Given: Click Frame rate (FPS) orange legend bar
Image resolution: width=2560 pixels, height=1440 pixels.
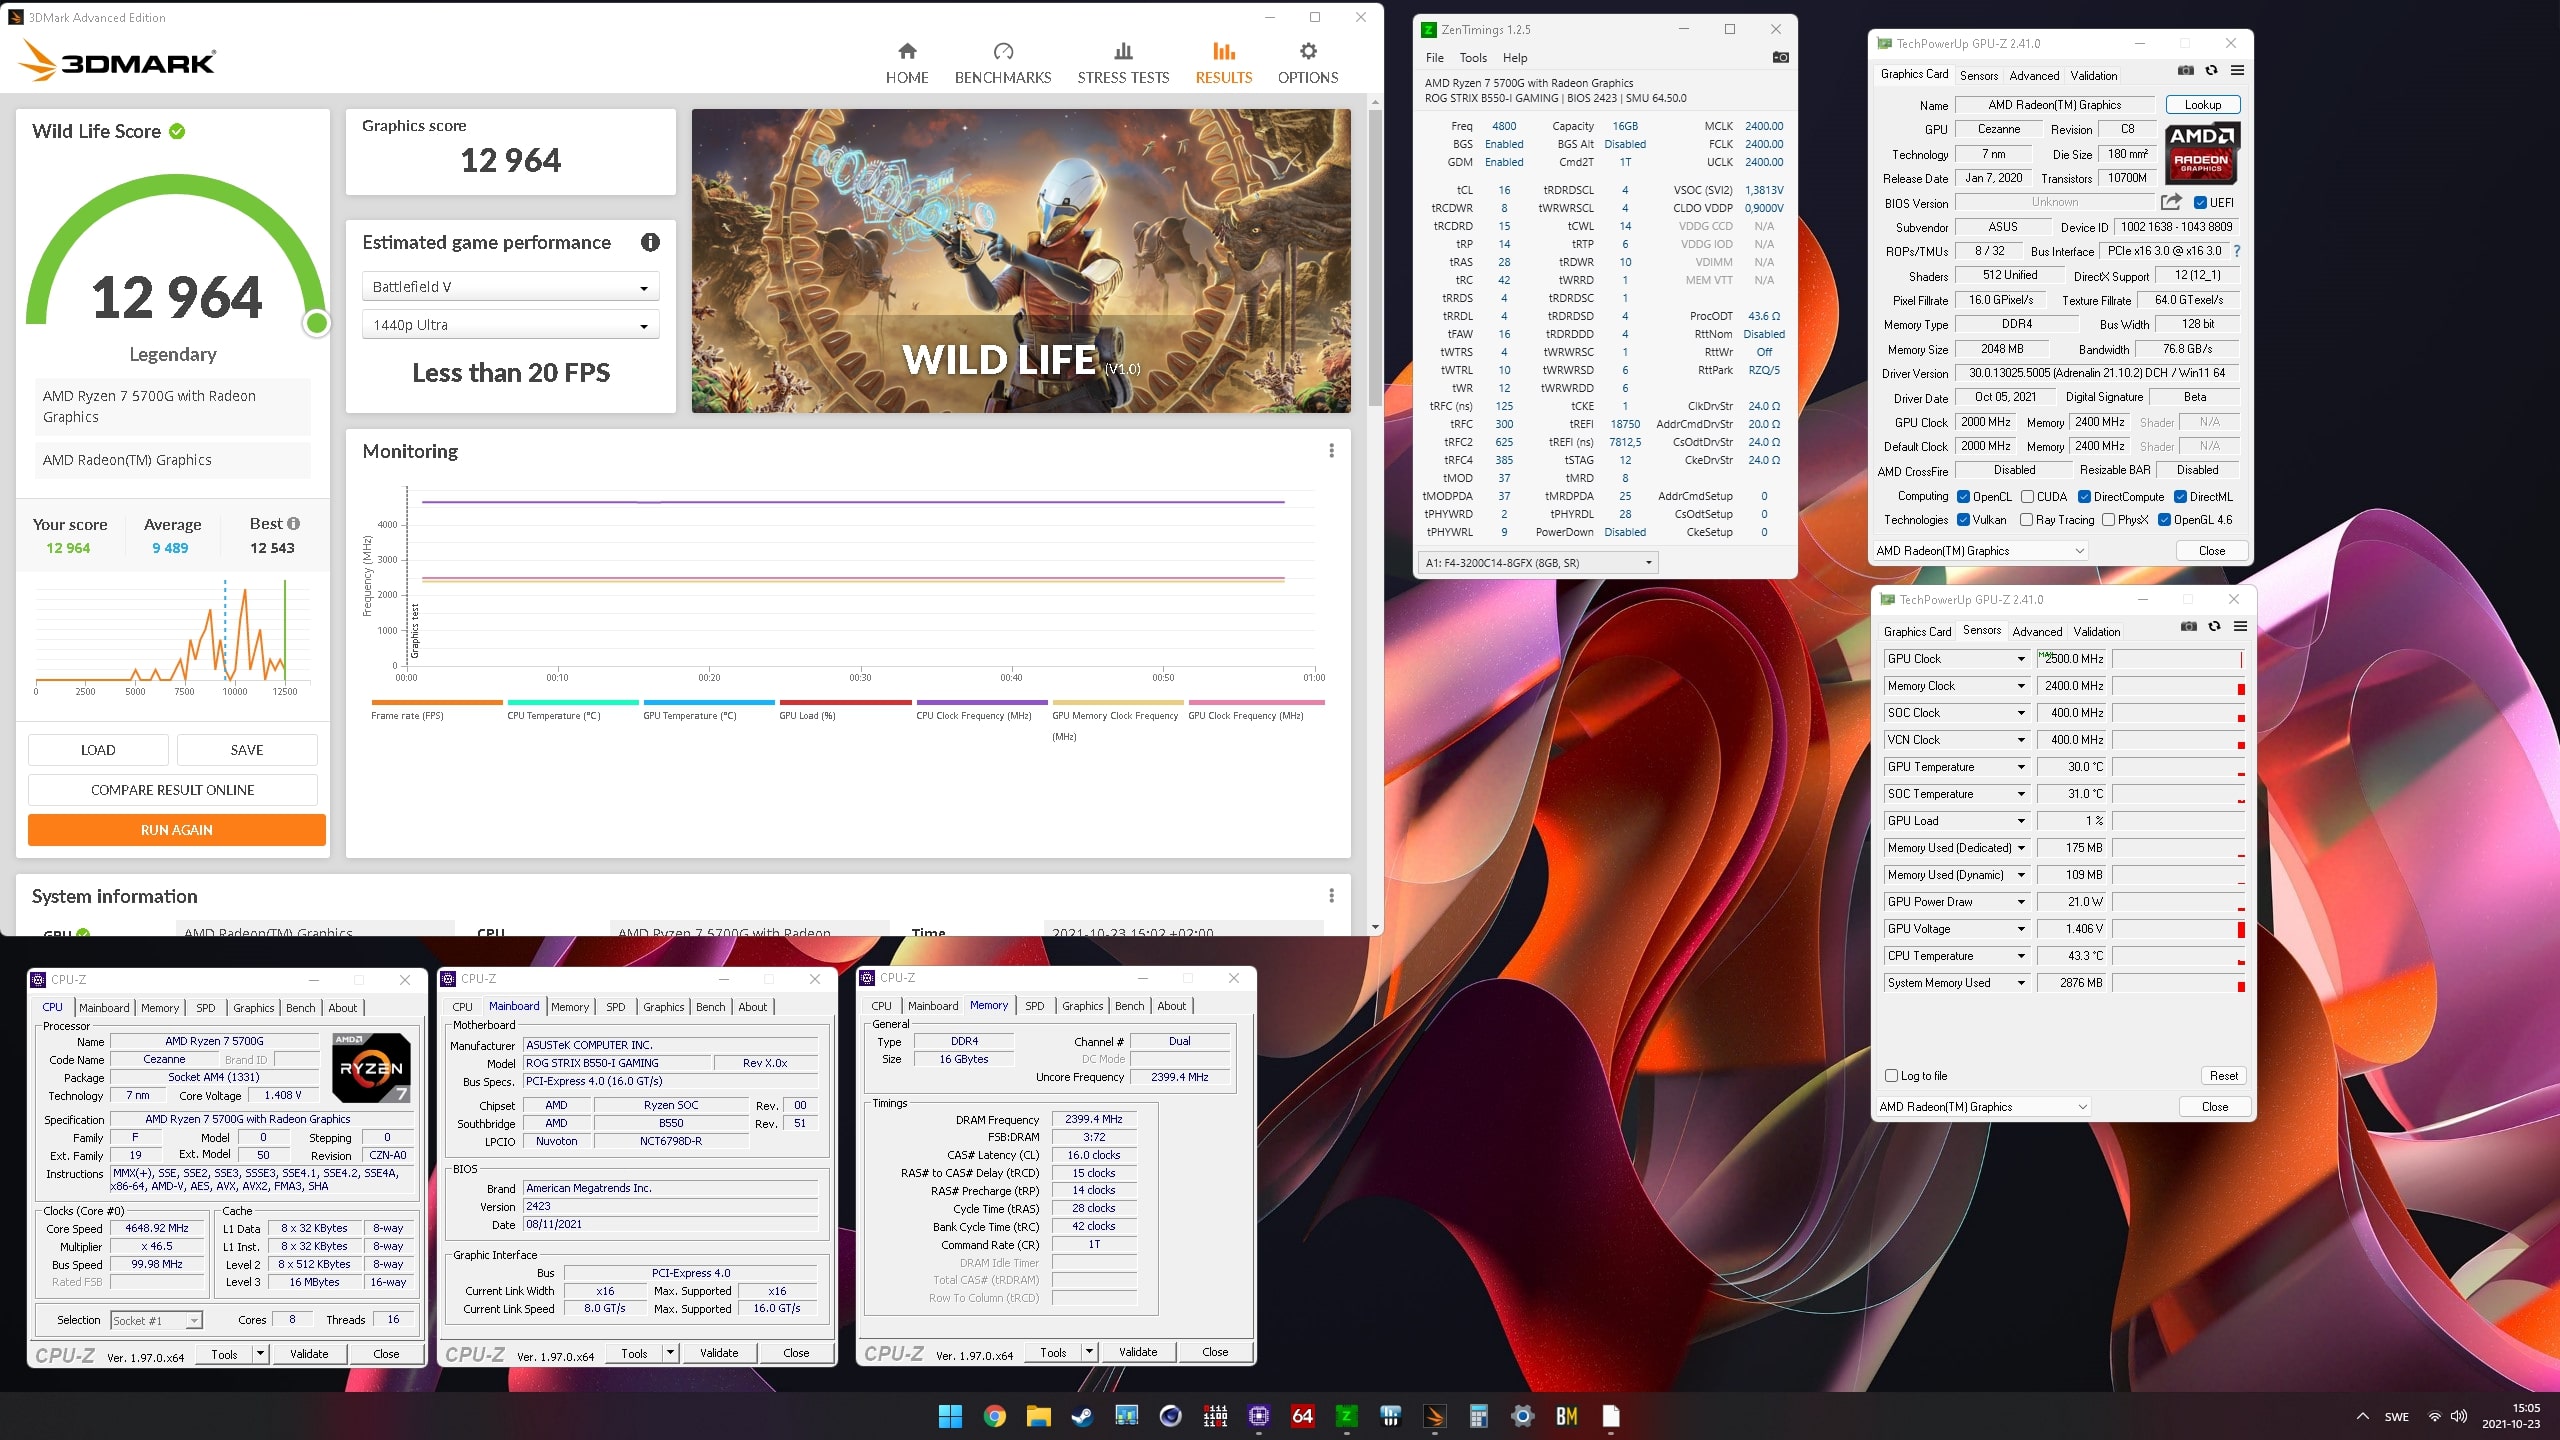Looking at the screenshot, I should tap(436, 702).
